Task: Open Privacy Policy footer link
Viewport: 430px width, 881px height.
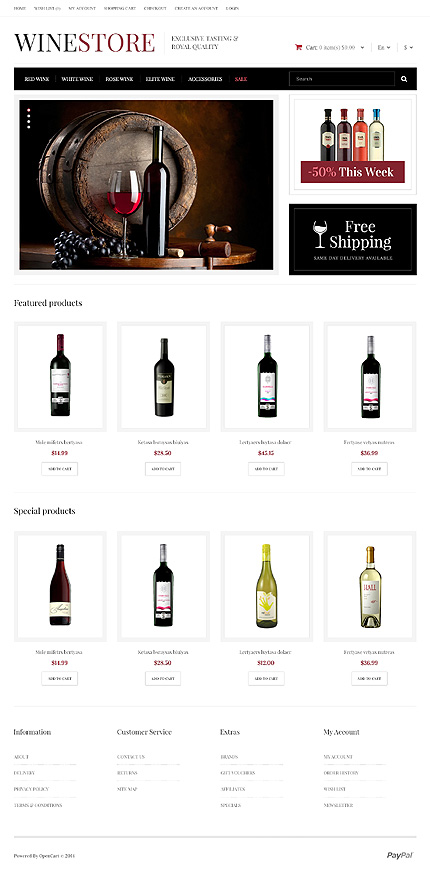Action: (x=31, y=789)
